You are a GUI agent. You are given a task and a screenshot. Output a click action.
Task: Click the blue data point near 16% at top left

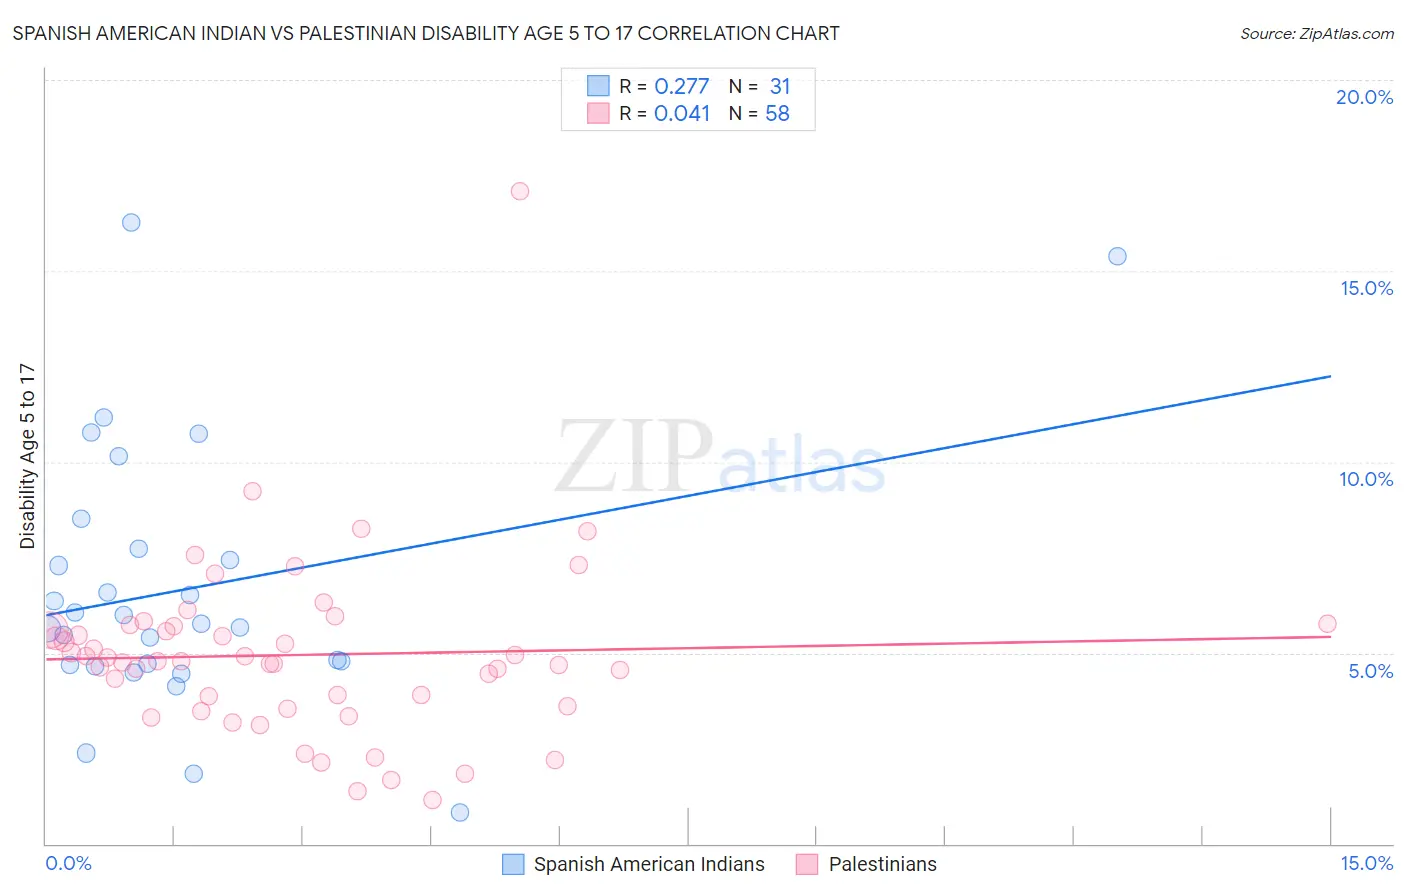click(x=131, y=222)
